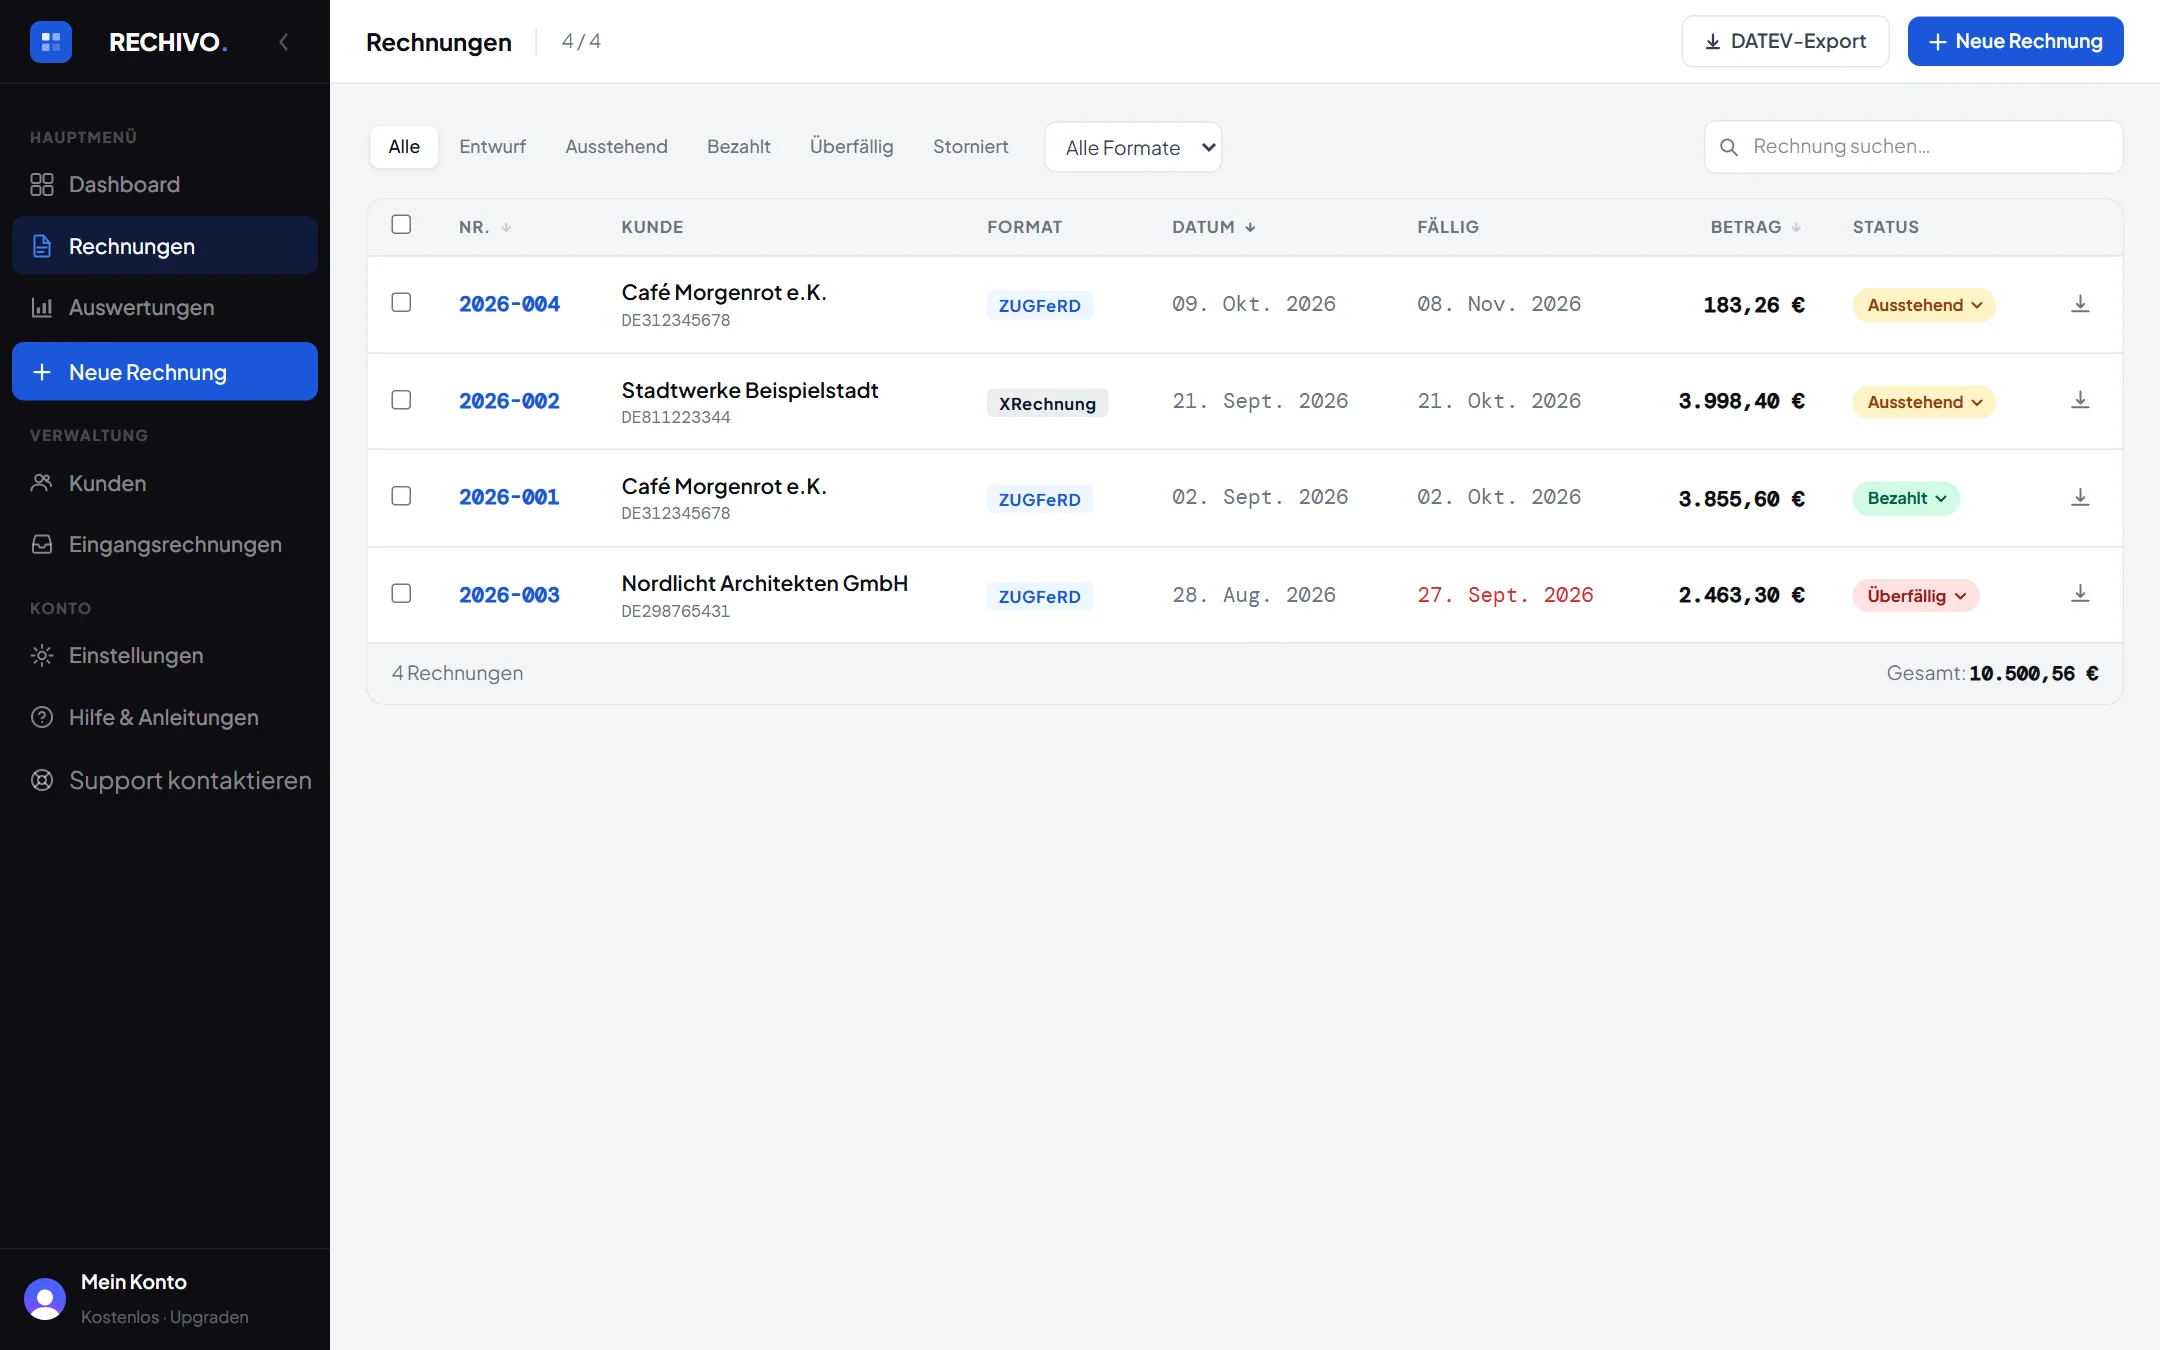Click top-right Neue Rechnung button
2160x1350 pixels.
[x=2015, y=41]
